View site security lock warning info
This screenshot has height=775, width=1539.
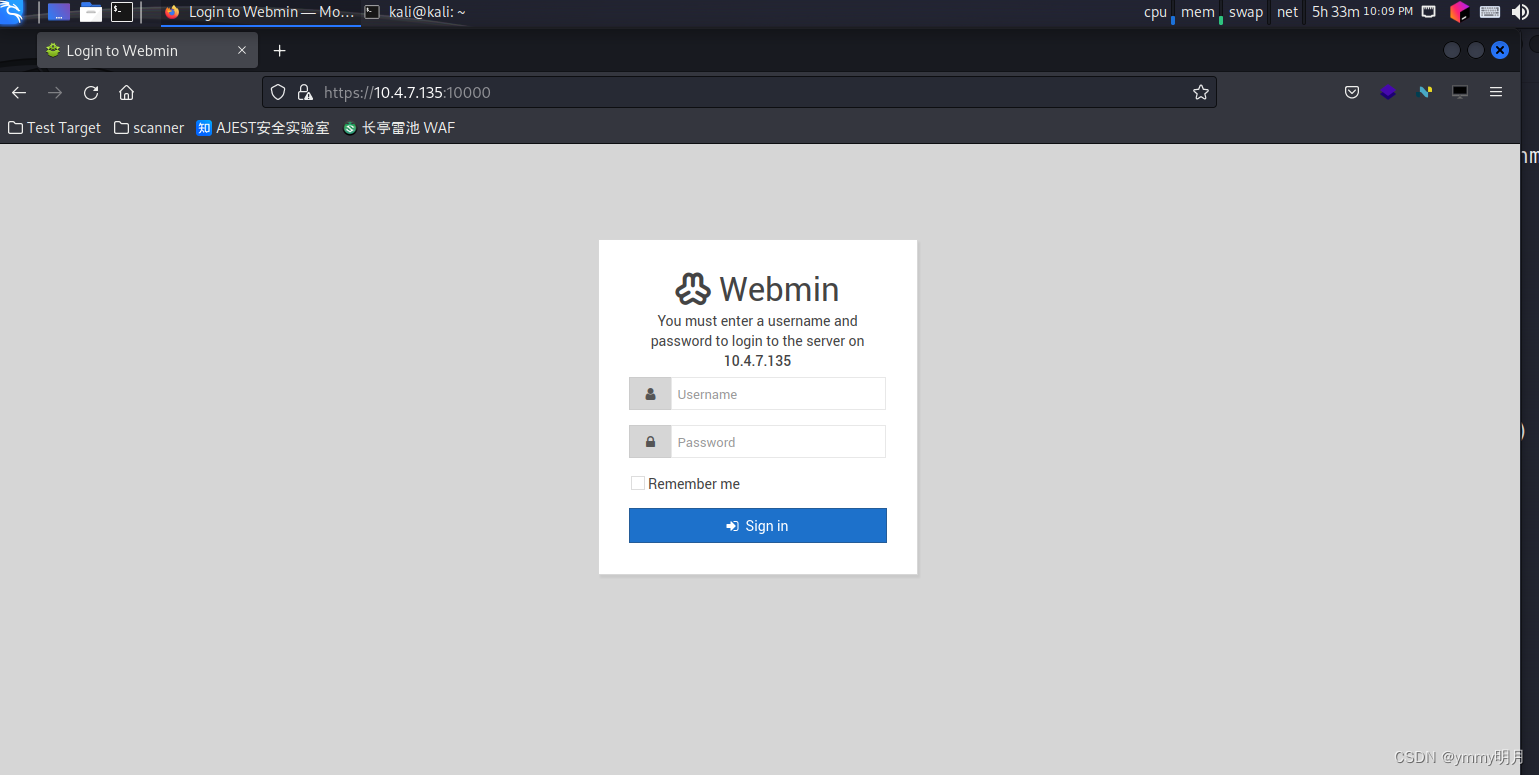click(x=305, y=92)
